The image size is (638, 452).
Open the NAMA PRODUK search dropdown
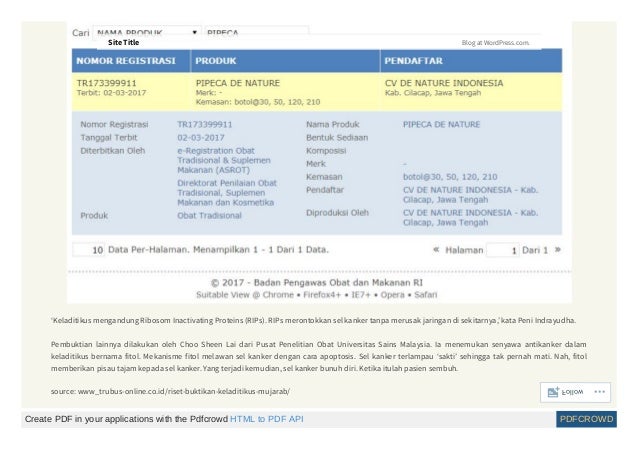click(x=147, y=32)
